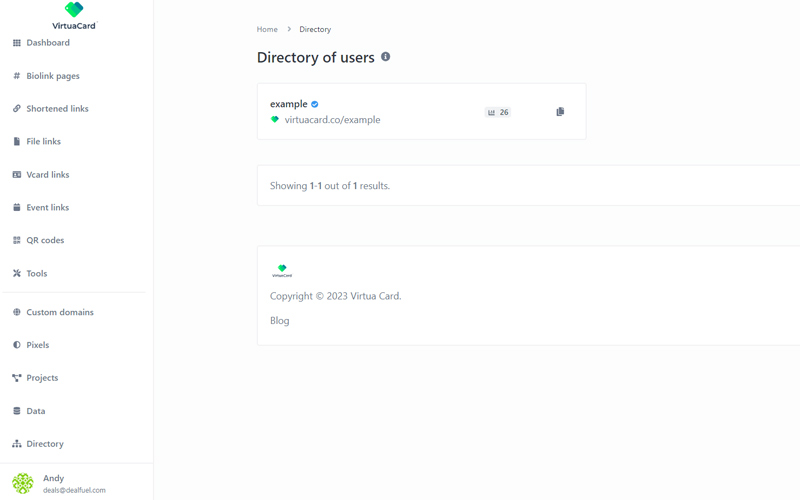Go to Biolink pages

(52, 76)
